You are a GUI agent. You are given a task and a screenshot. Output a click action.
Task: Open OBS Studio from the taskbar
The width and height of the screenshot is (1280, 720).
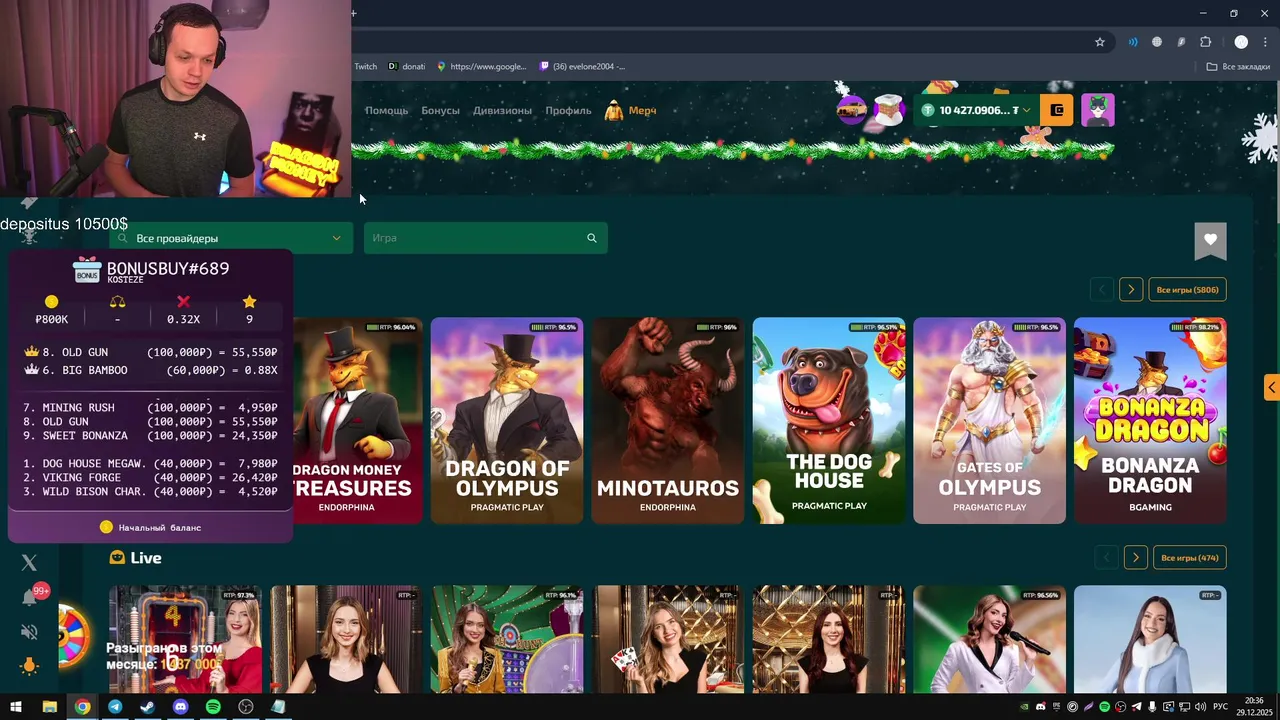tap(246, 707)
